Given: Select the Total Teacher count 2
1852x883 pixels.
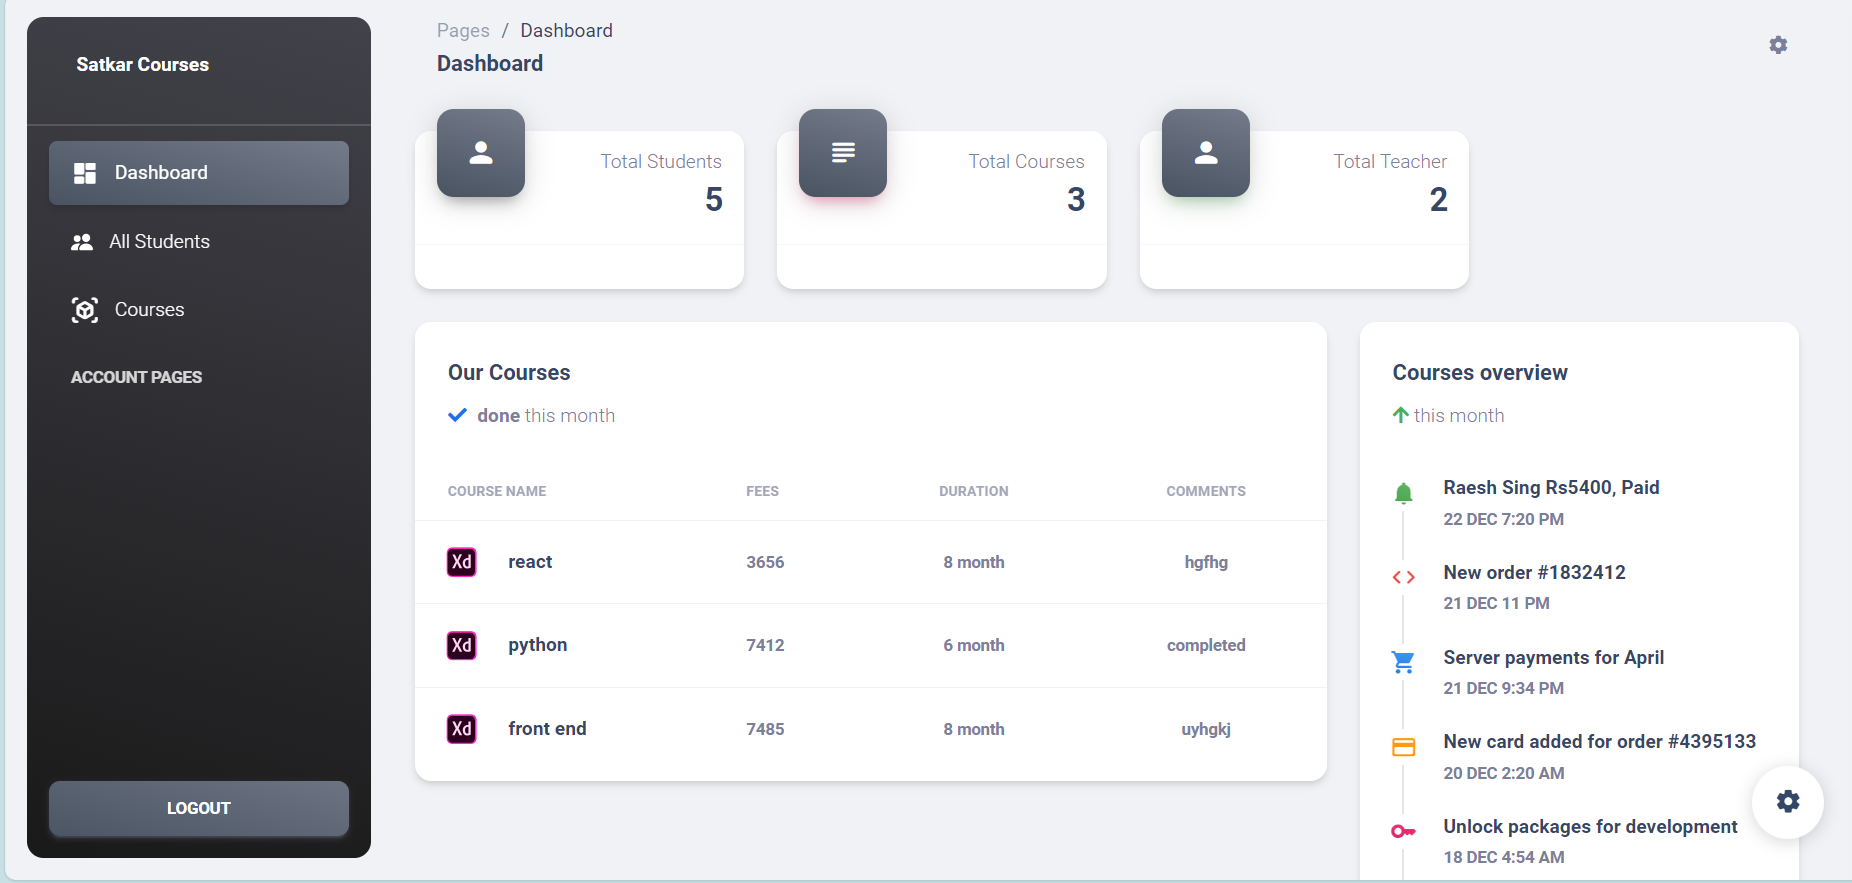Looking at the screenshot, I should (1439, 200).
